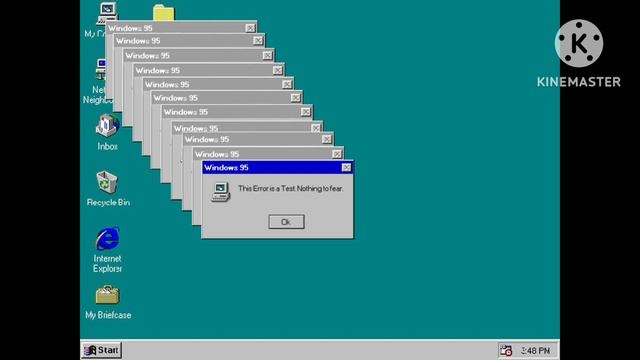Close the fourth Windows 95 dialog from the top
Viewport: 640px width, 360px height.
tap(278, 70)
